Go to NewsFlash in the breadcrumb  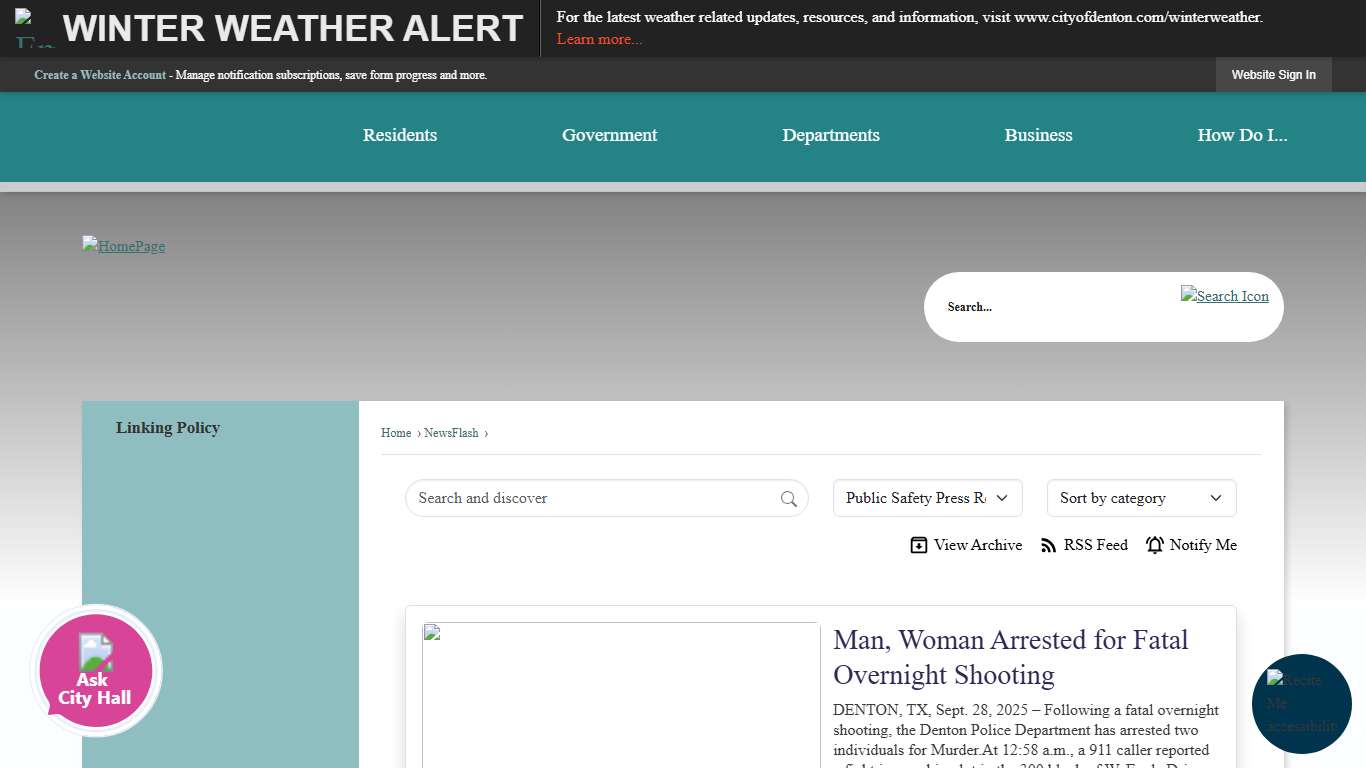pyautogui.click(x=451, y=433)
